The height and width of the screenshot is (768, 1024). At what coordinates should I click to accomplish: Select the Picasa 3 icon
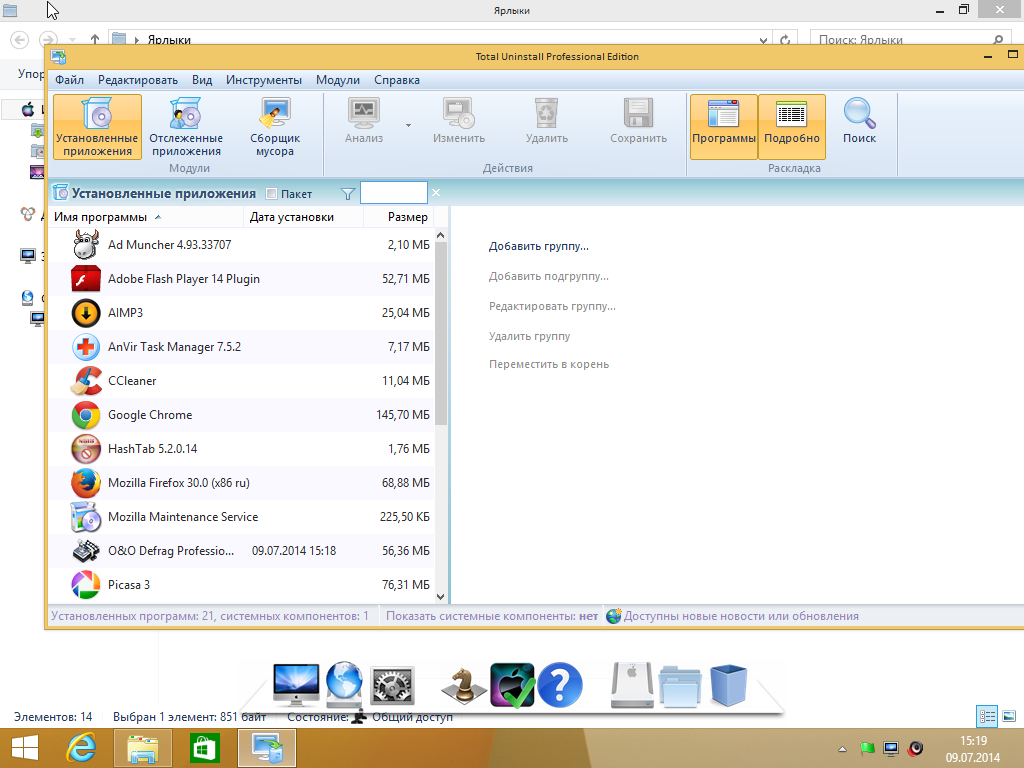pyautogui.click(x=86, y=584)
